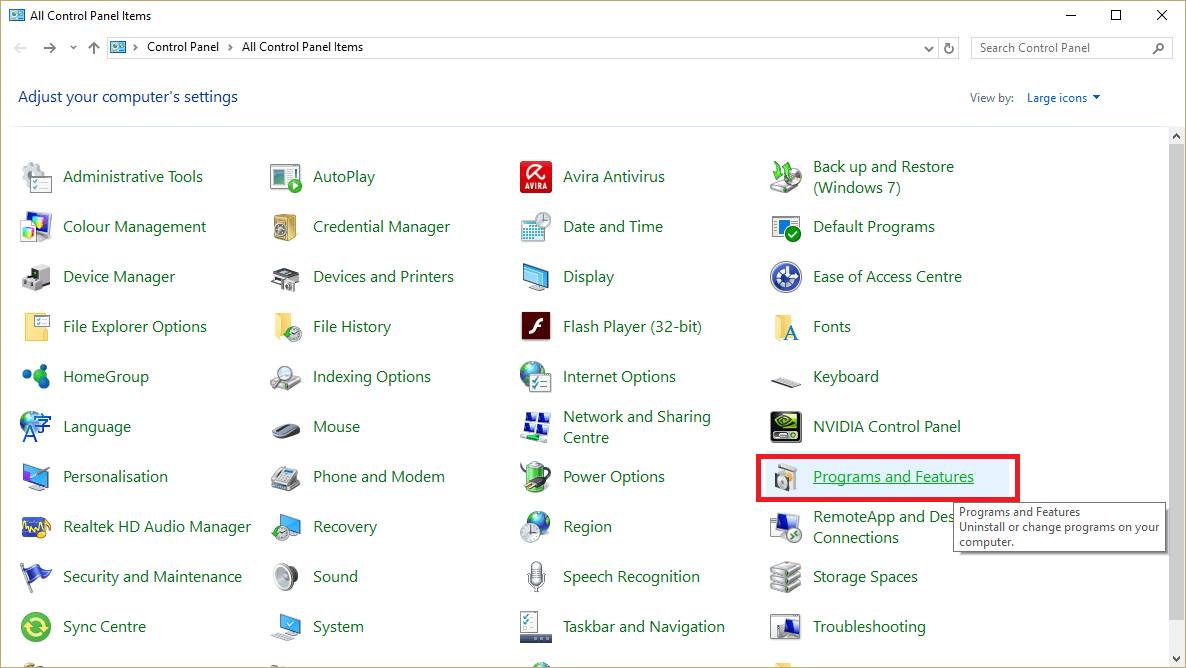
Task: Open the HomeGroup icon
Action: pyautogui.click(x=36, y=377)
